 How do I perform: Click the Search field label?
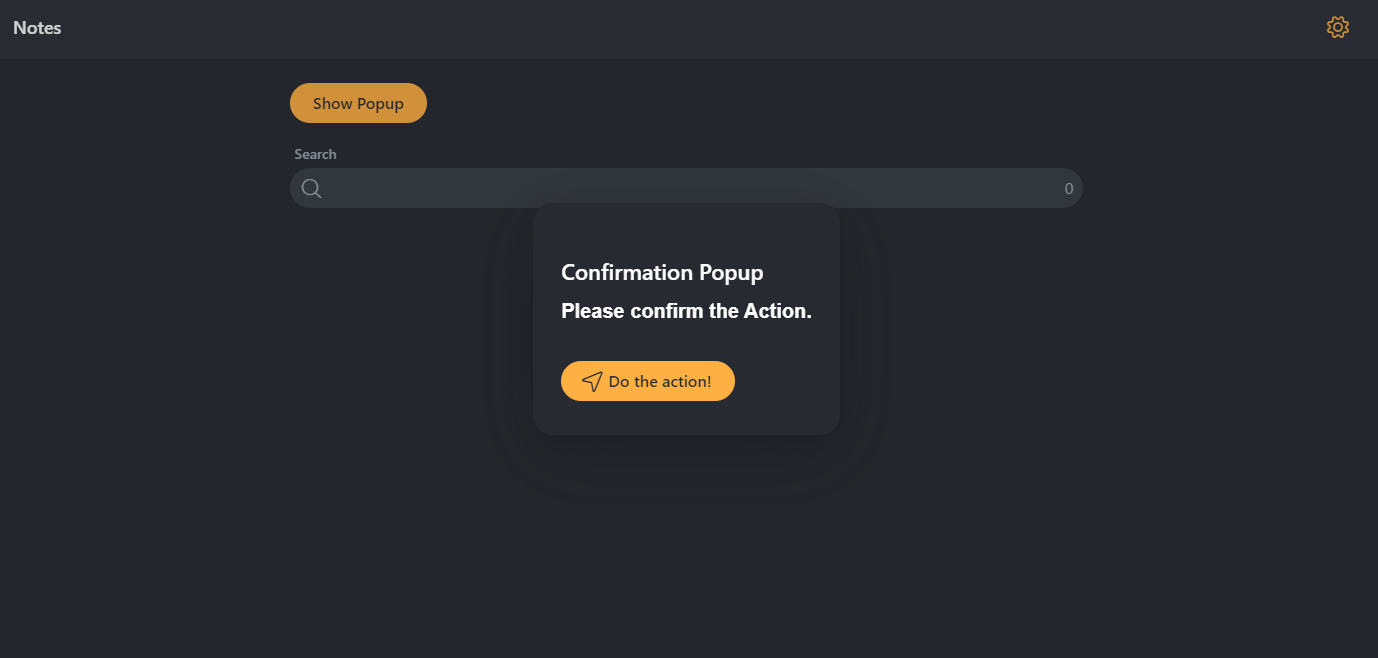coord(315,154)
